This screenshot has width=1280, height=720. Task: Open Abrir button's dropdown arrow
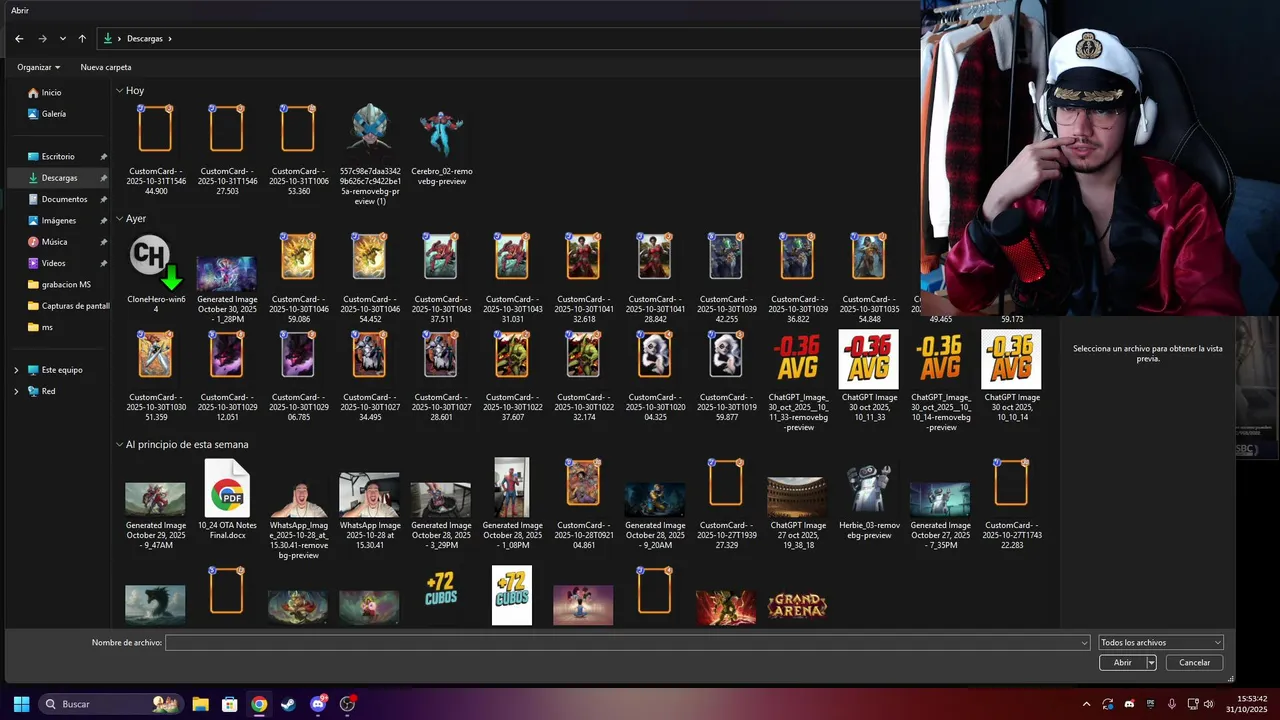pos(1151,662)
